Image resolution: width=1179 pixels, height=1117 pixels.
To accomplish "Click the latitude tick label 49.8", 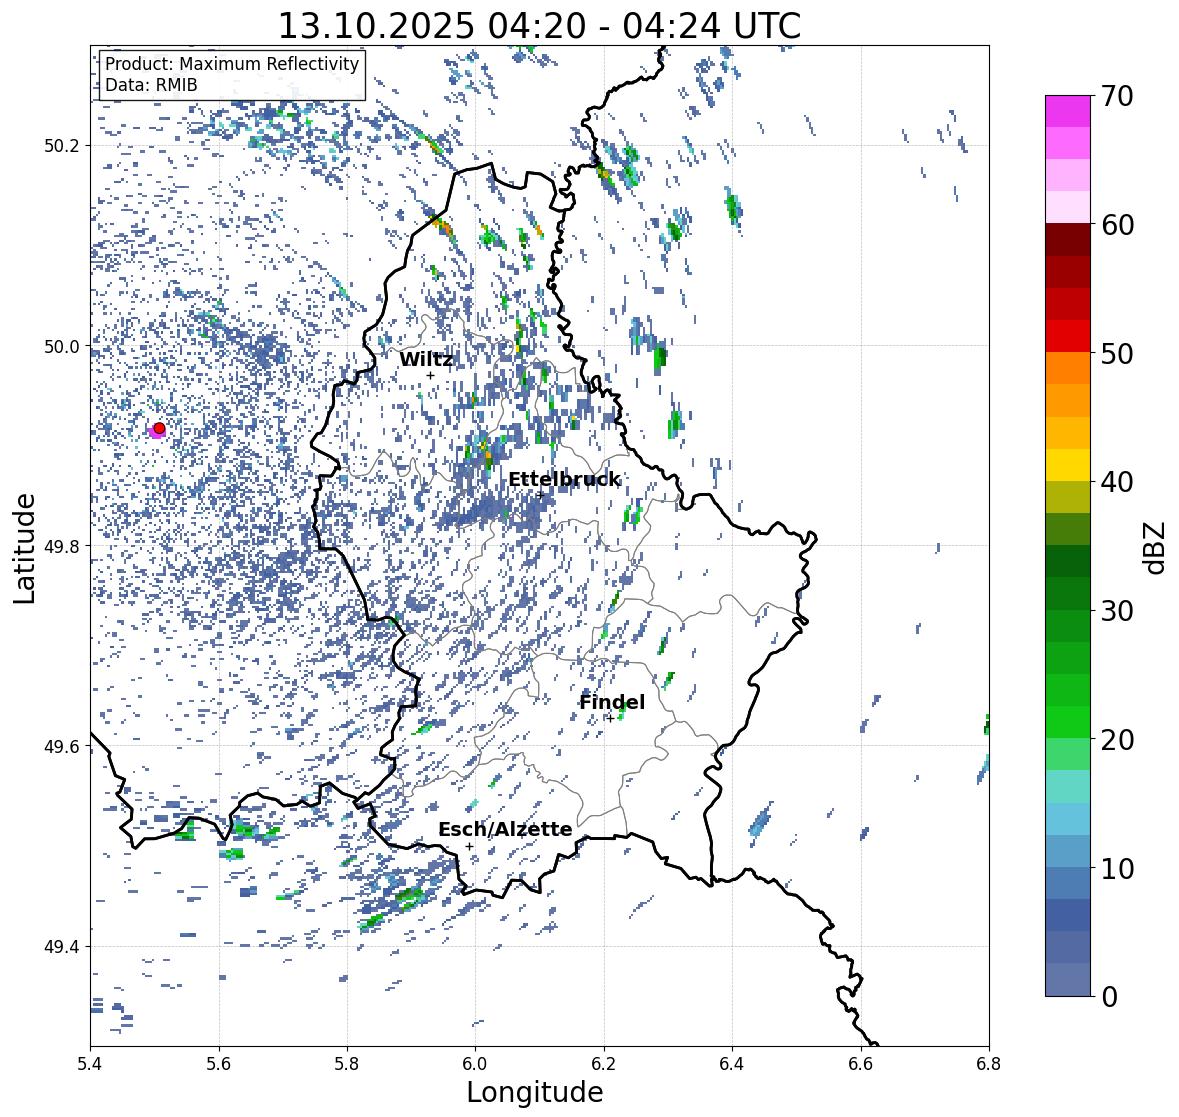I will coord(62,546).
